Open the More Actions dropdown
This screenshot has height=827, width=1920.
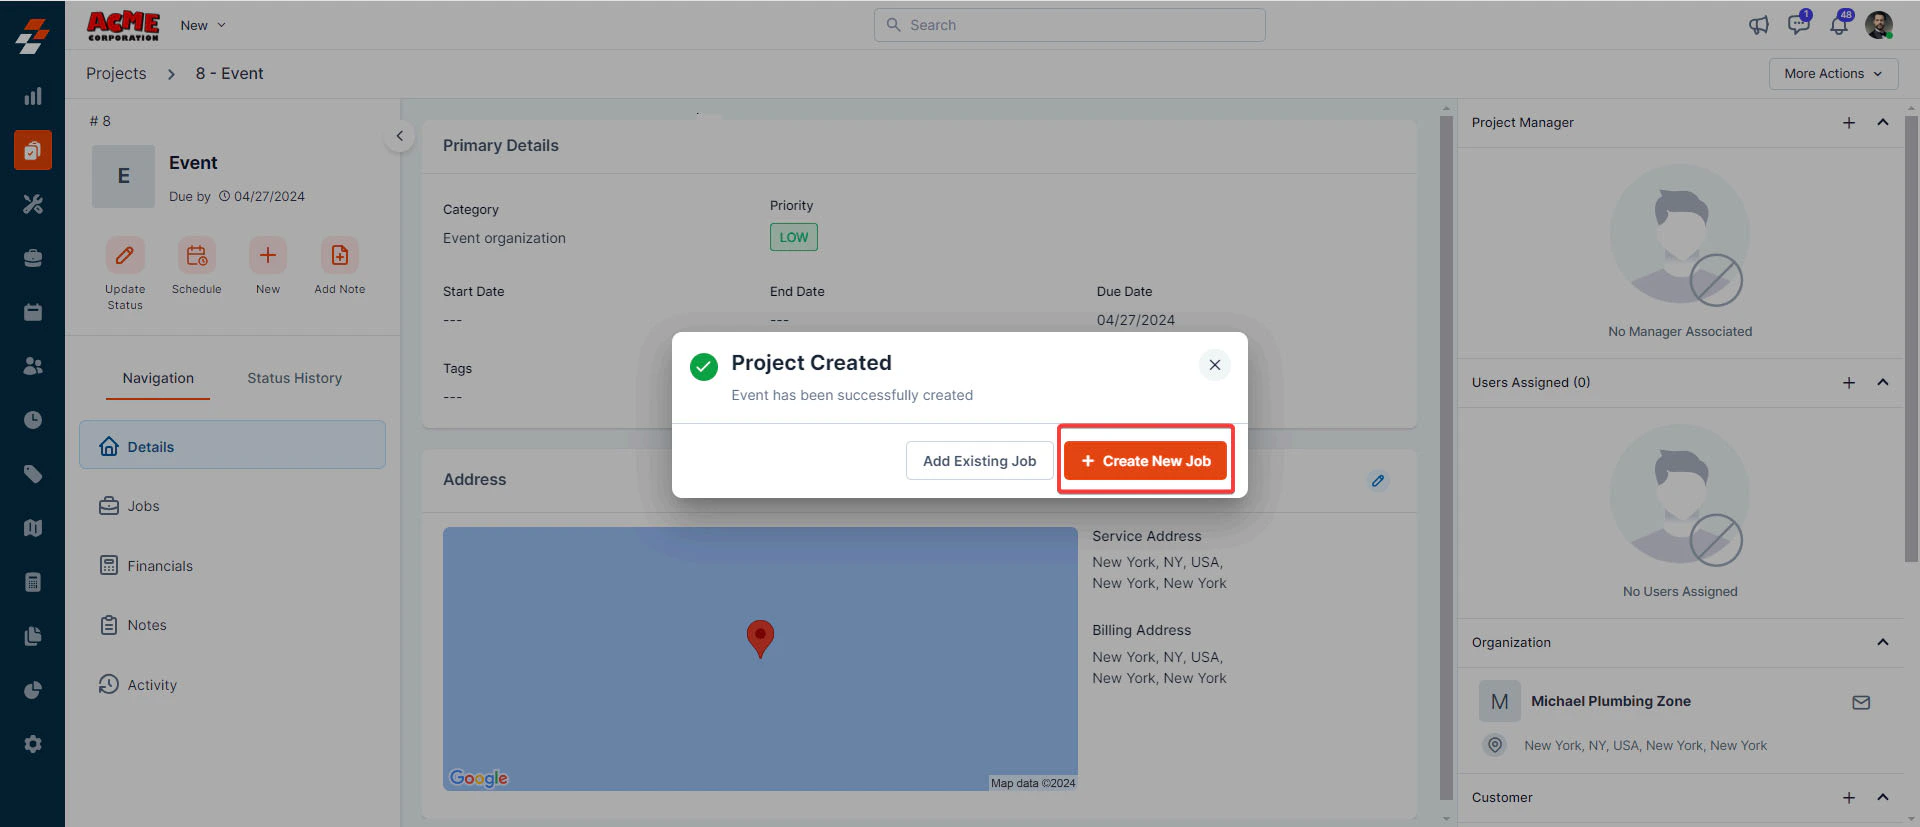tap(1833, 74)
